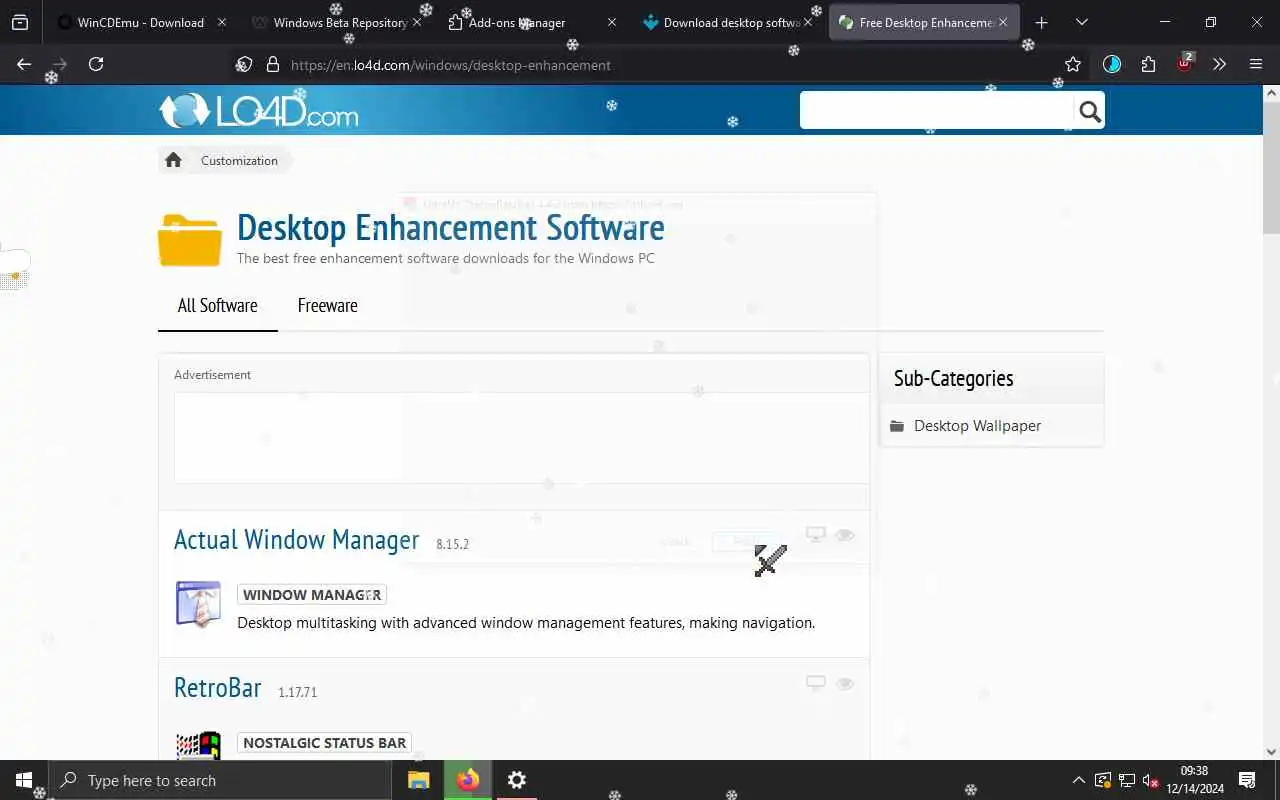1280x800 pixels.
Task: Open Firefox application hamburger menu
Action: click(x=1256, y=64)
